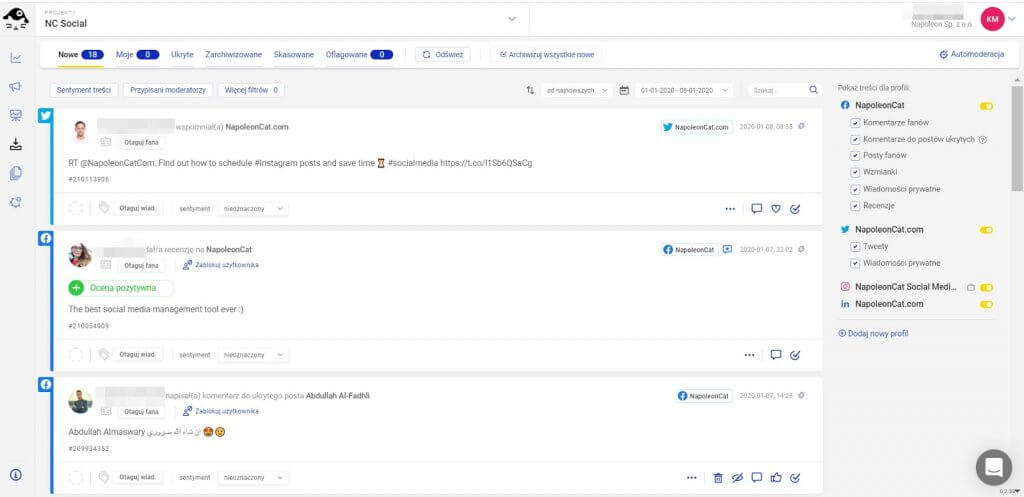Click Dodaj nowy profil link
The width and height of the screenshot is (1024, 497).
[x=873, y=334]
